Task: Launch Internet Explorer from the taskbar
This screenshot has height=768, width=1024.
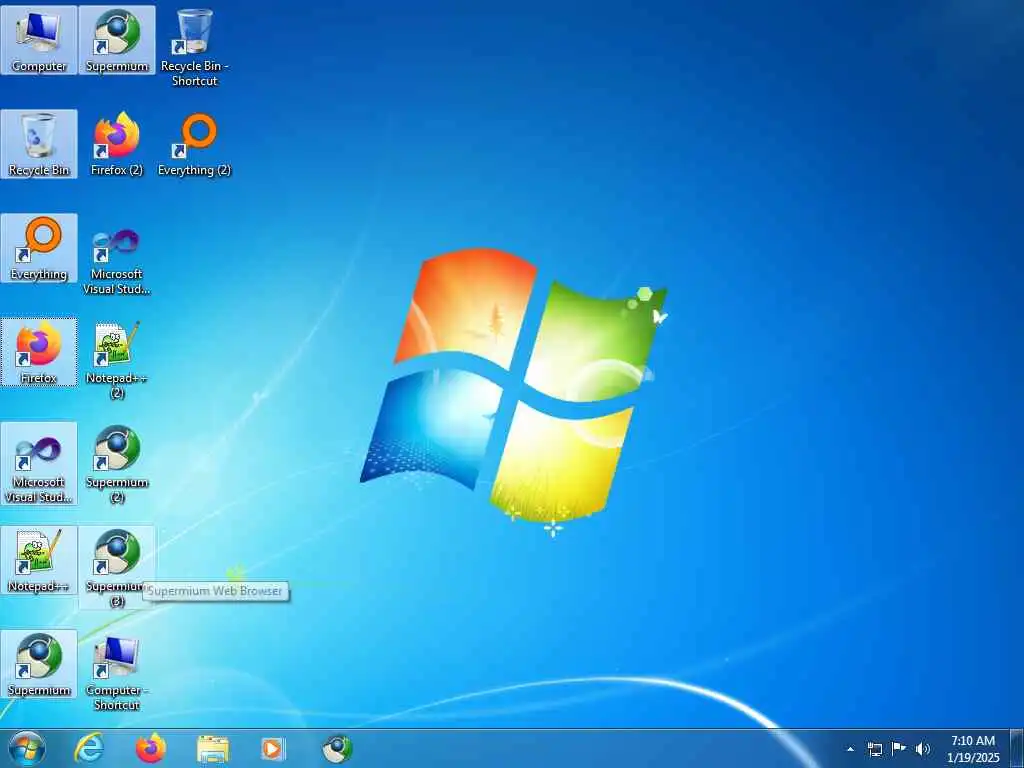Action: click(89, 748)
